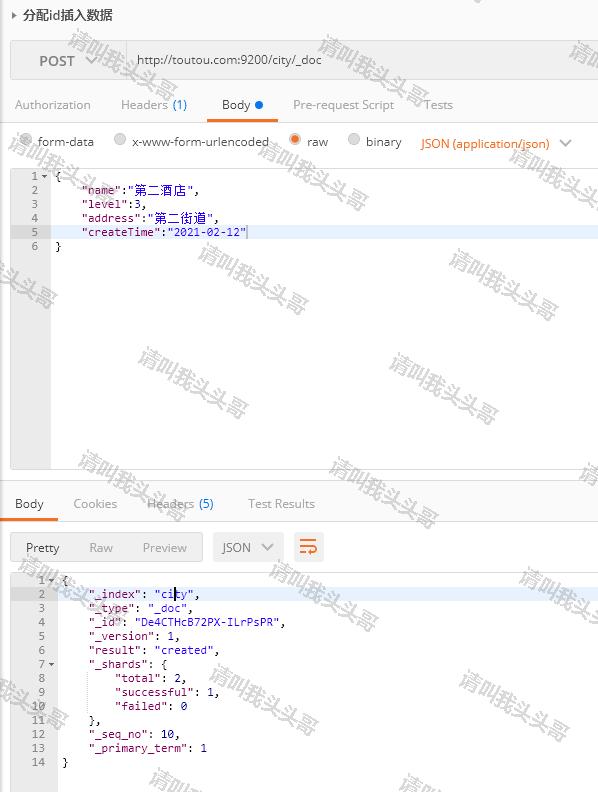Image resolution: width=598 pixels, height=792 pixels.
Task: Click the "result": "created" line
Action: point(154,650)
